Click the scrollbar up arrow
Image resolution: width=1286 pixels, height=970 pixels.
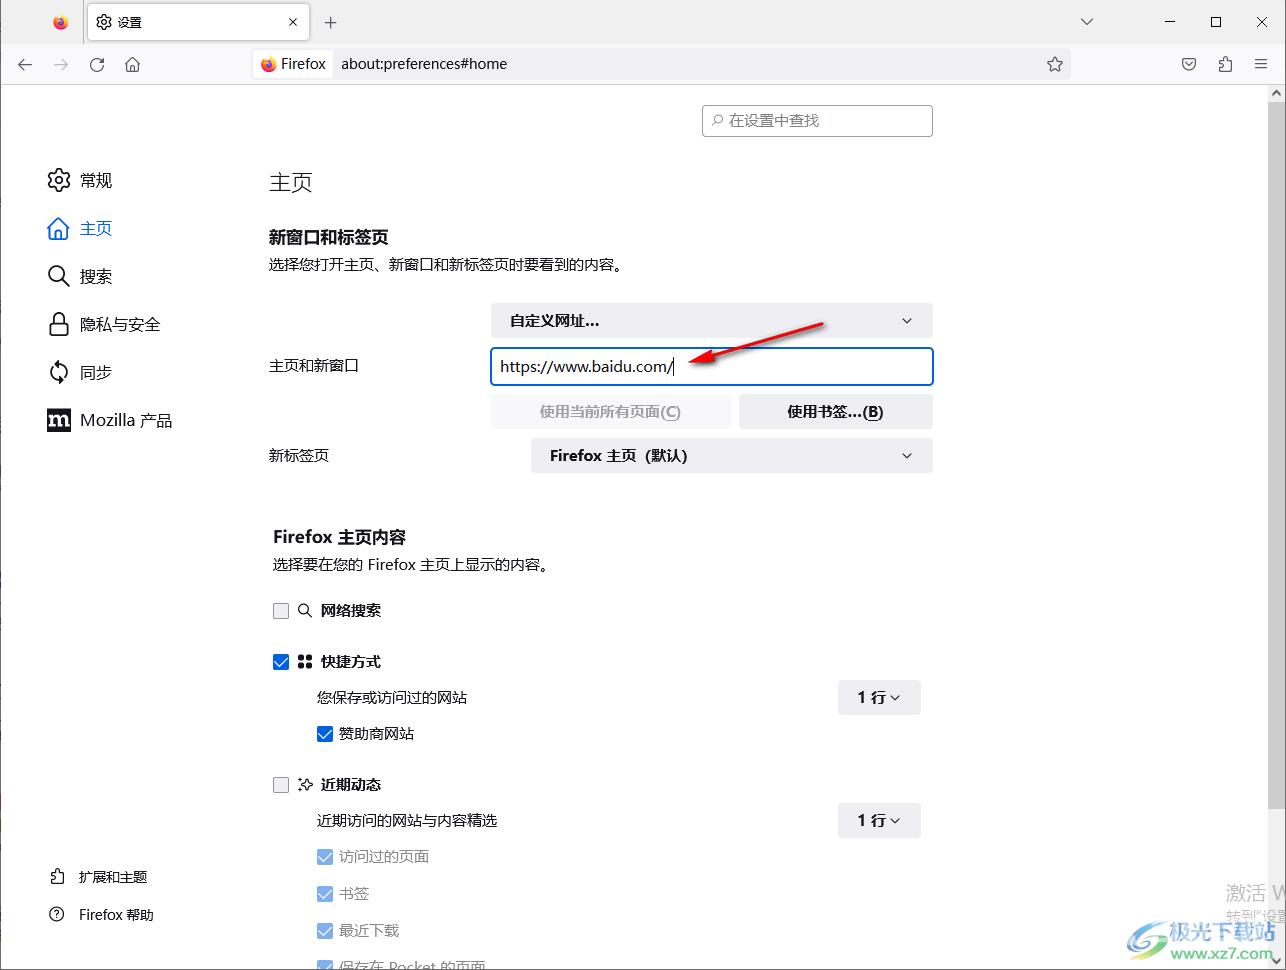(x=1276, y=93)
